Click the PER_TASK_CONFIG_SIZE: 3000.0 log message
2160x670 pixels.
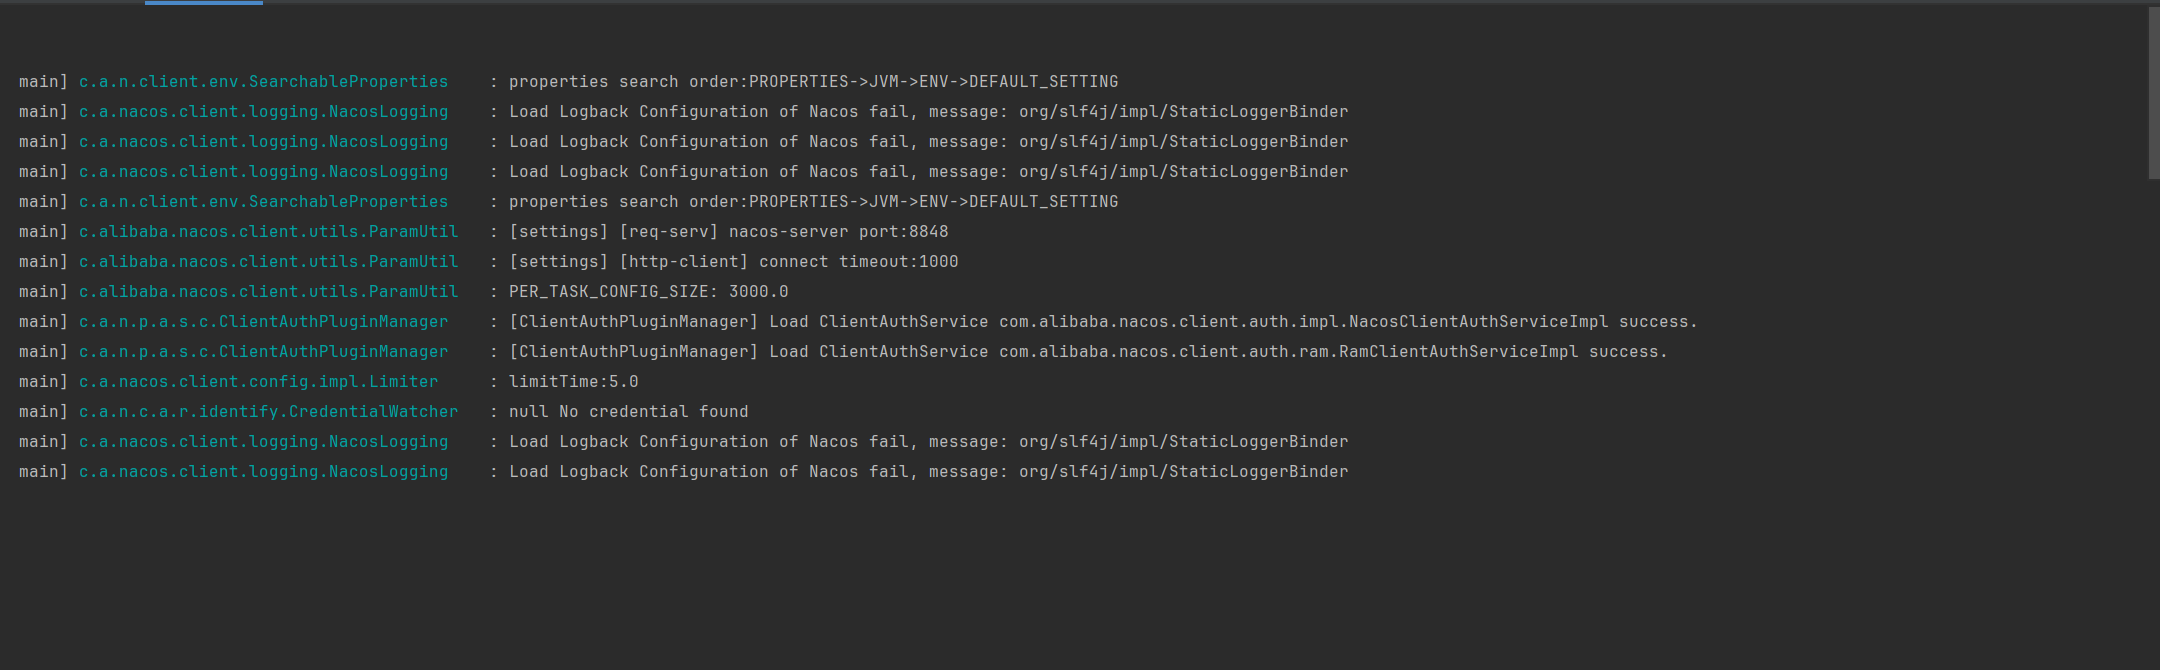(x=649, y=292)
